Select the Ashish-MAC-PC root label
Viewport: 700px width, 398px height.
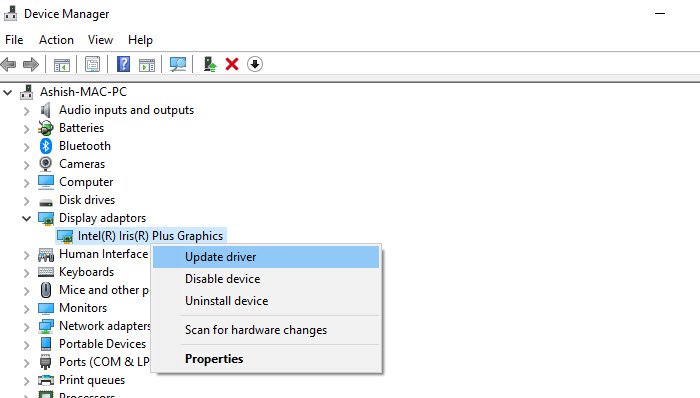(83, 92)
